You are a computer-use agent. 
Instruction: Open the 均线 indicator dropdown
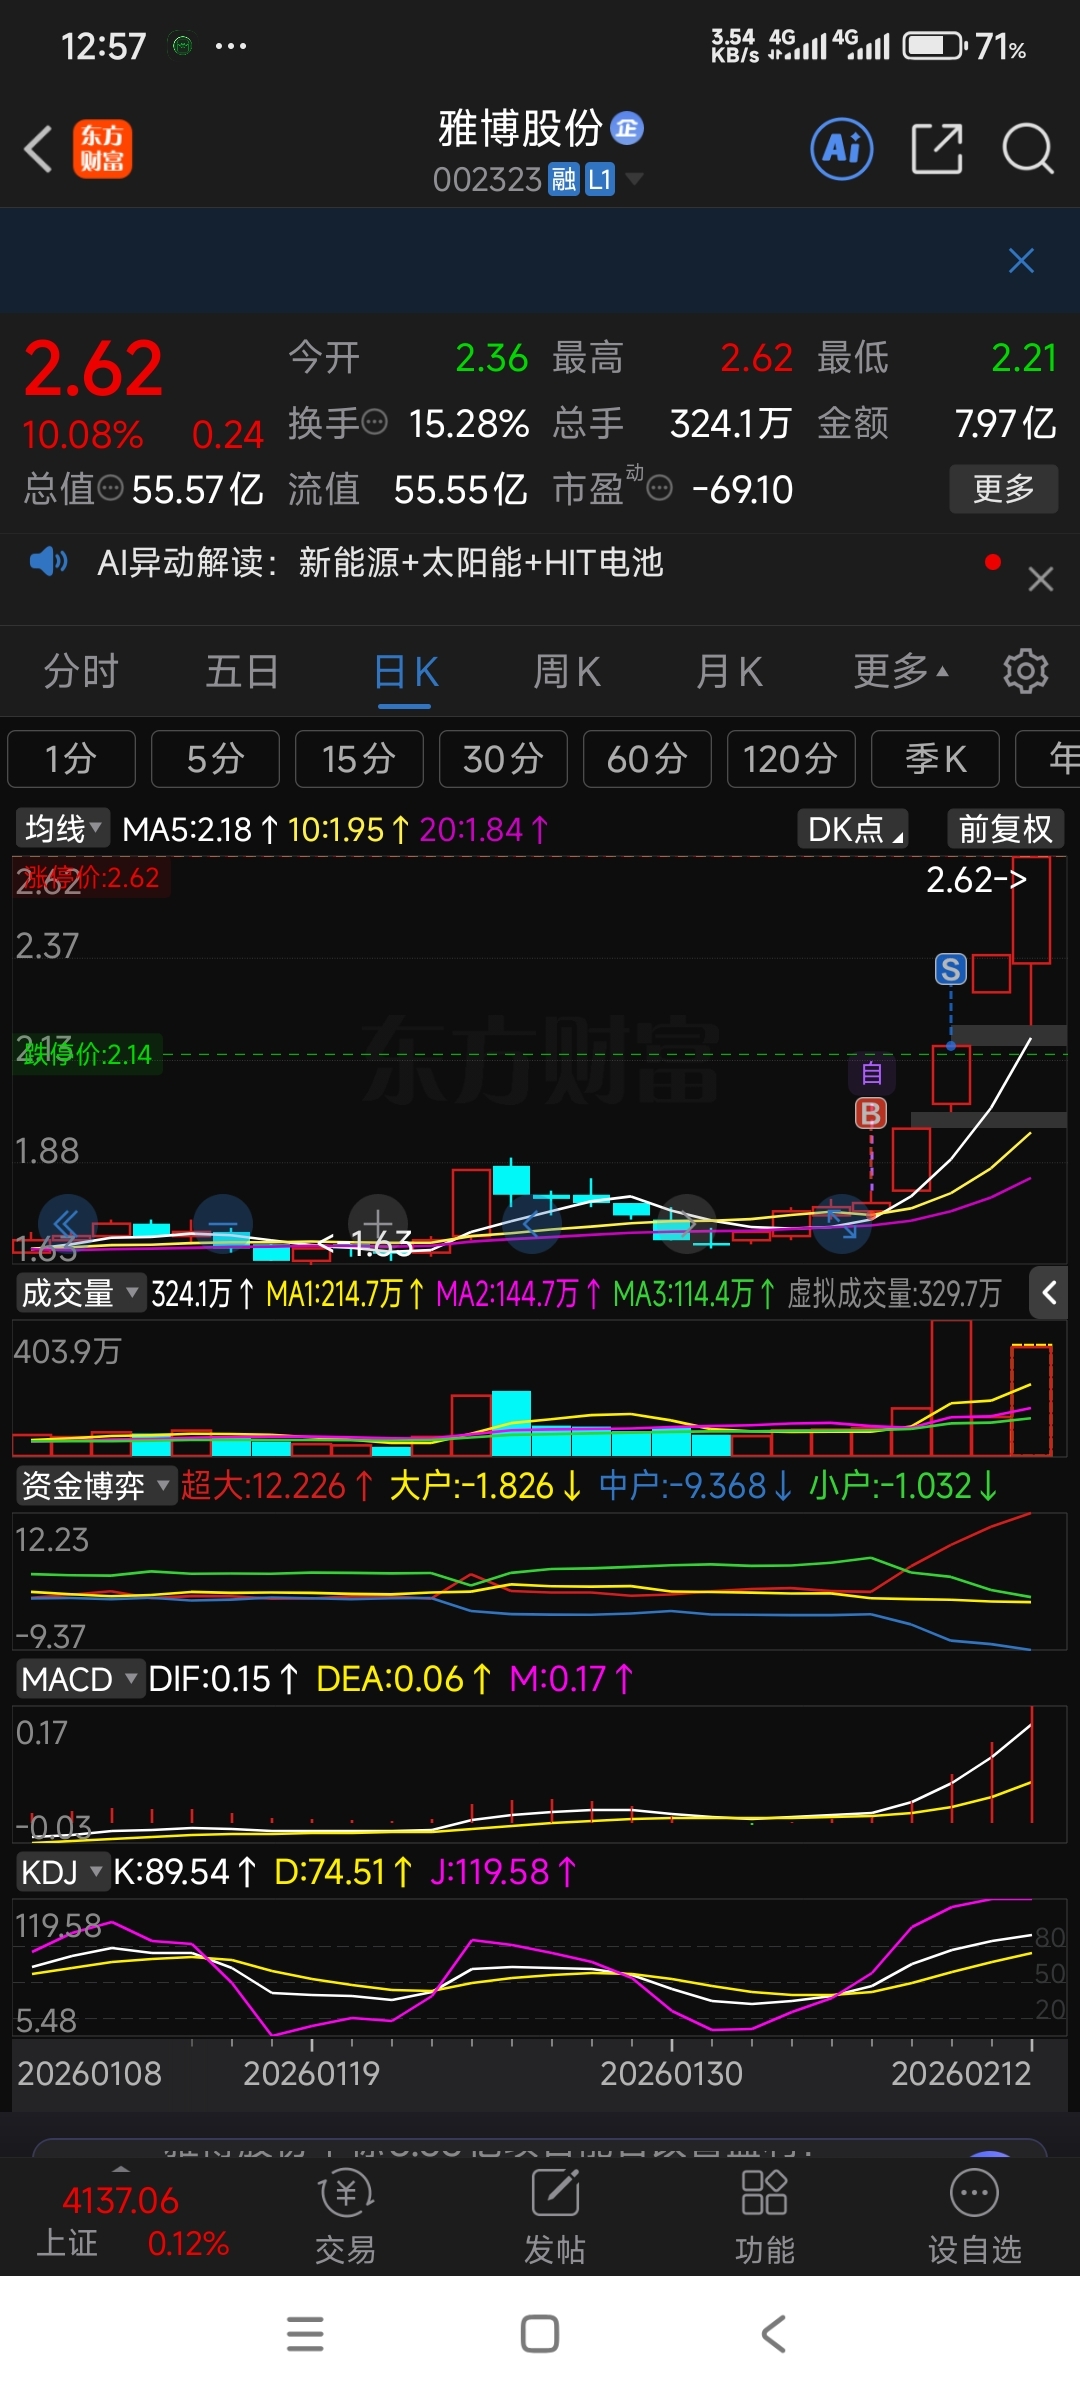[x=62, y=828]
